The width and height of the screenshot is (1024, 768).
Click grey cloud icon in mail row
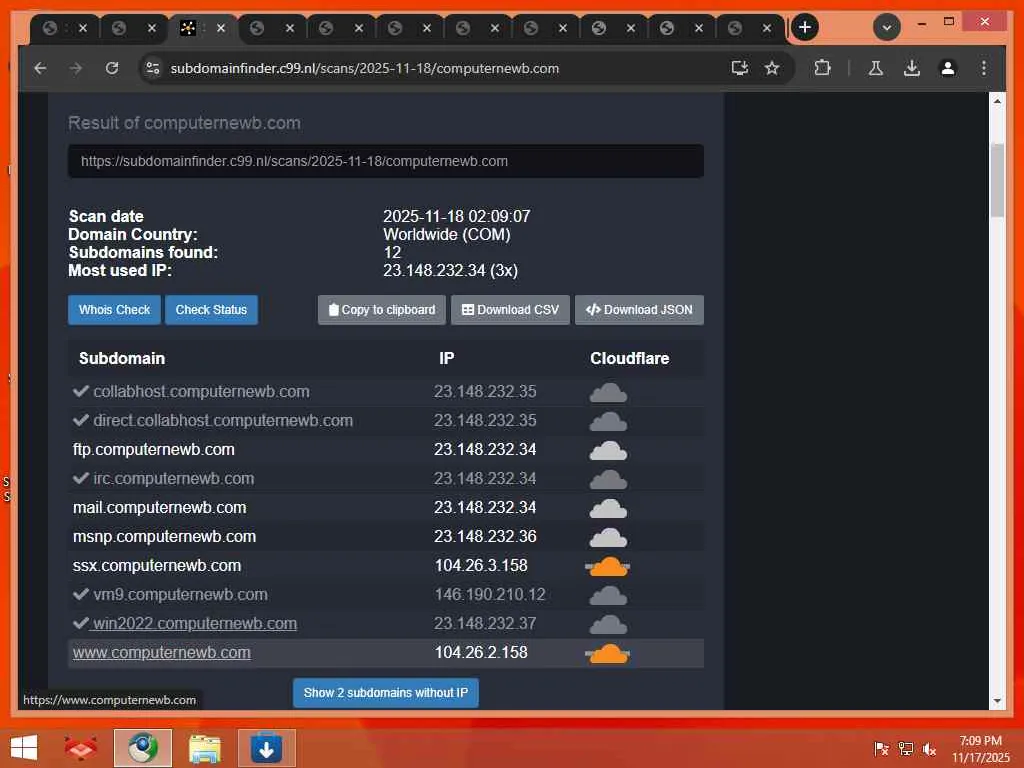pyautogui.click(x=608, y=508)
